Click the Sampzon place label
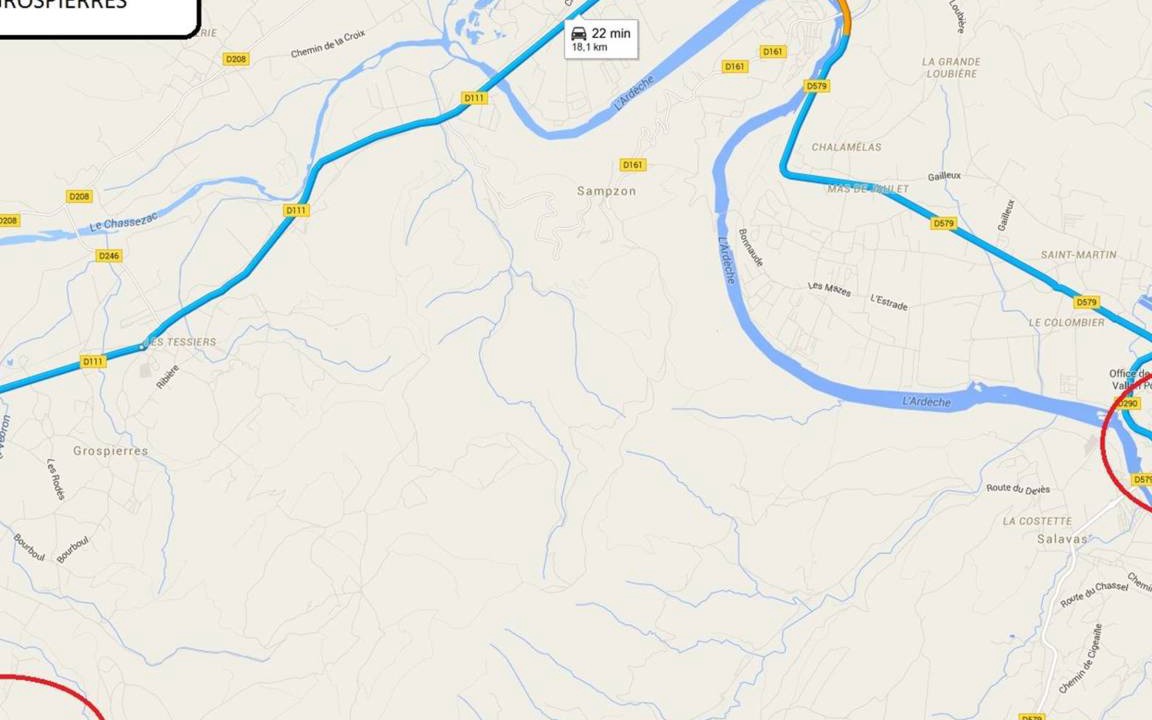This screenshot has height=720, width=1152. (x=606, y=191)
